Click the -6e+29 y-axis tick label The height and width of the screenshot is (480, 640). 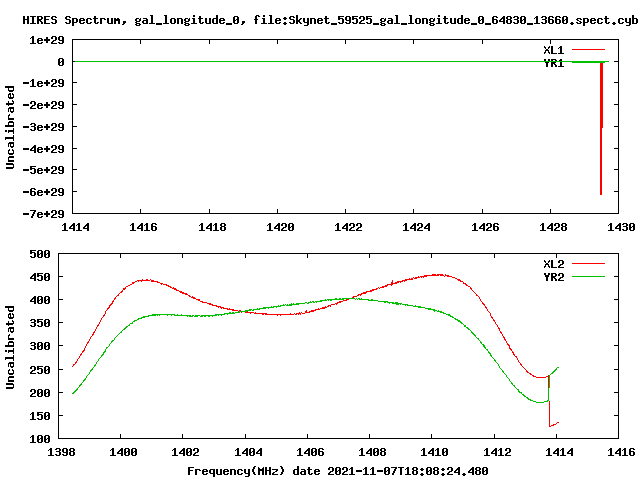pos(43,192)
